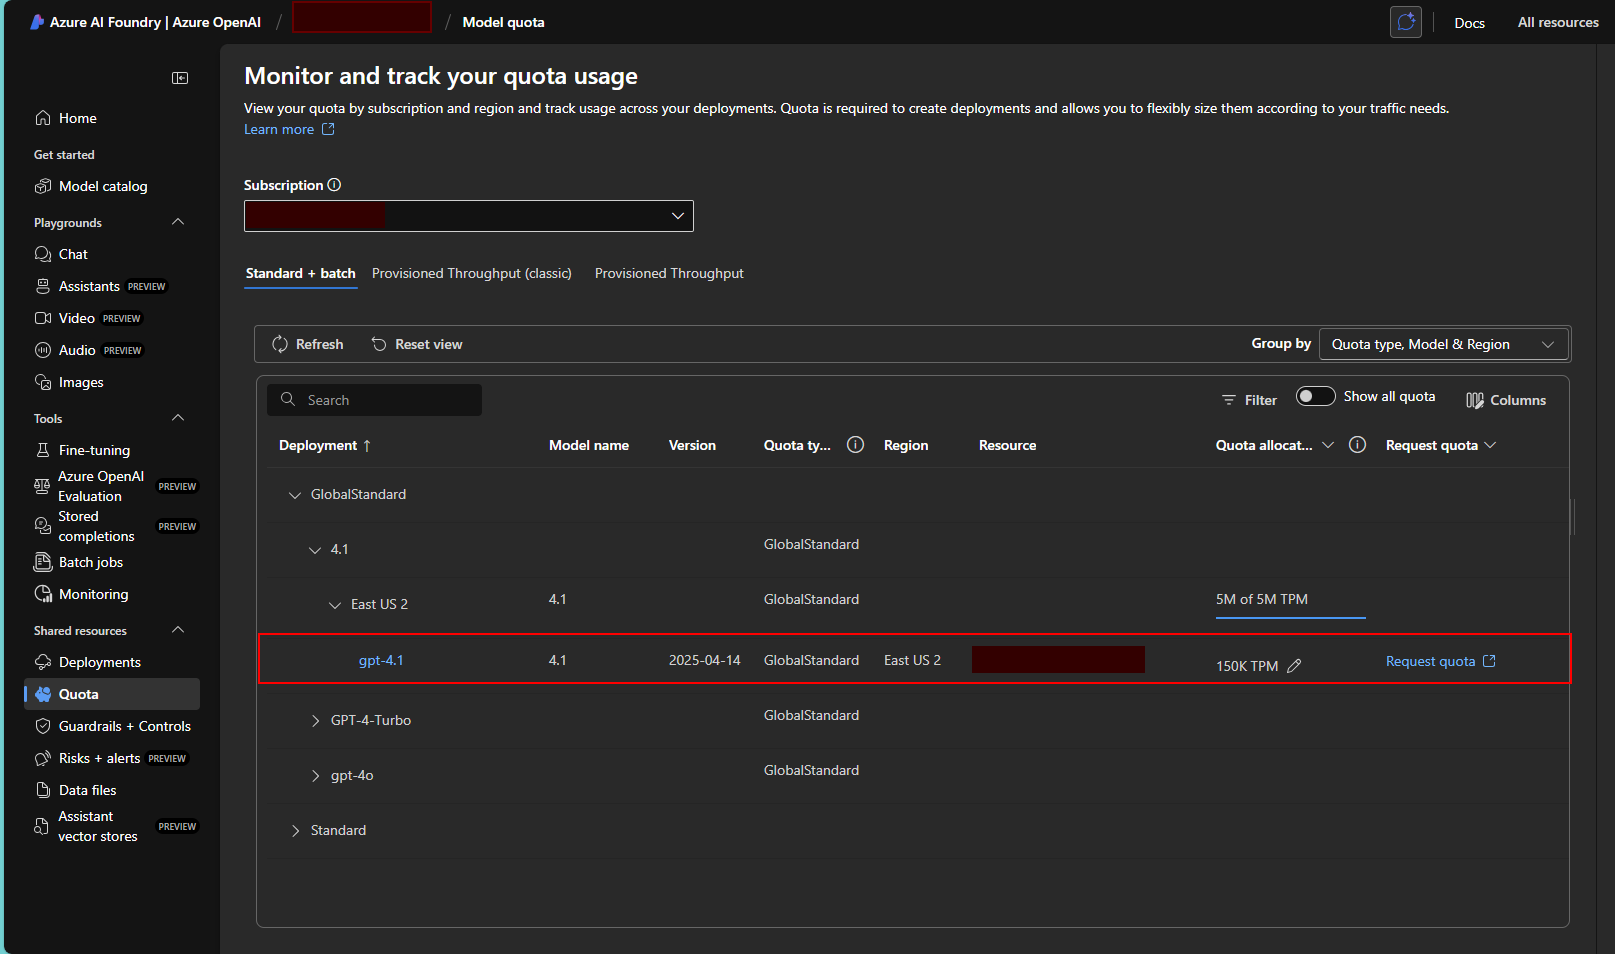Expand the GPT-4-Turbo row
Screen dimensions: 1615x954
(x=315, y=721)
